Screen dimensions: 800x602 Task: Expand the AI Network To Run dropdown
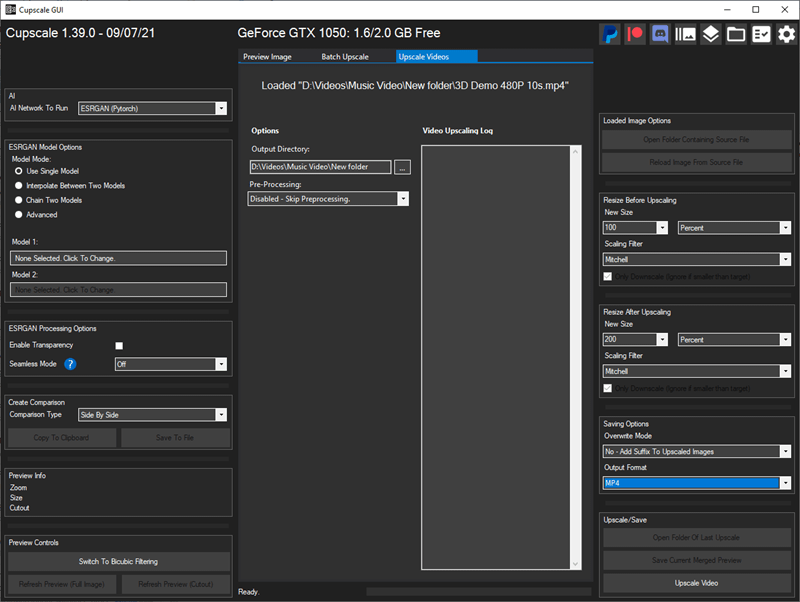coord(152,108)
